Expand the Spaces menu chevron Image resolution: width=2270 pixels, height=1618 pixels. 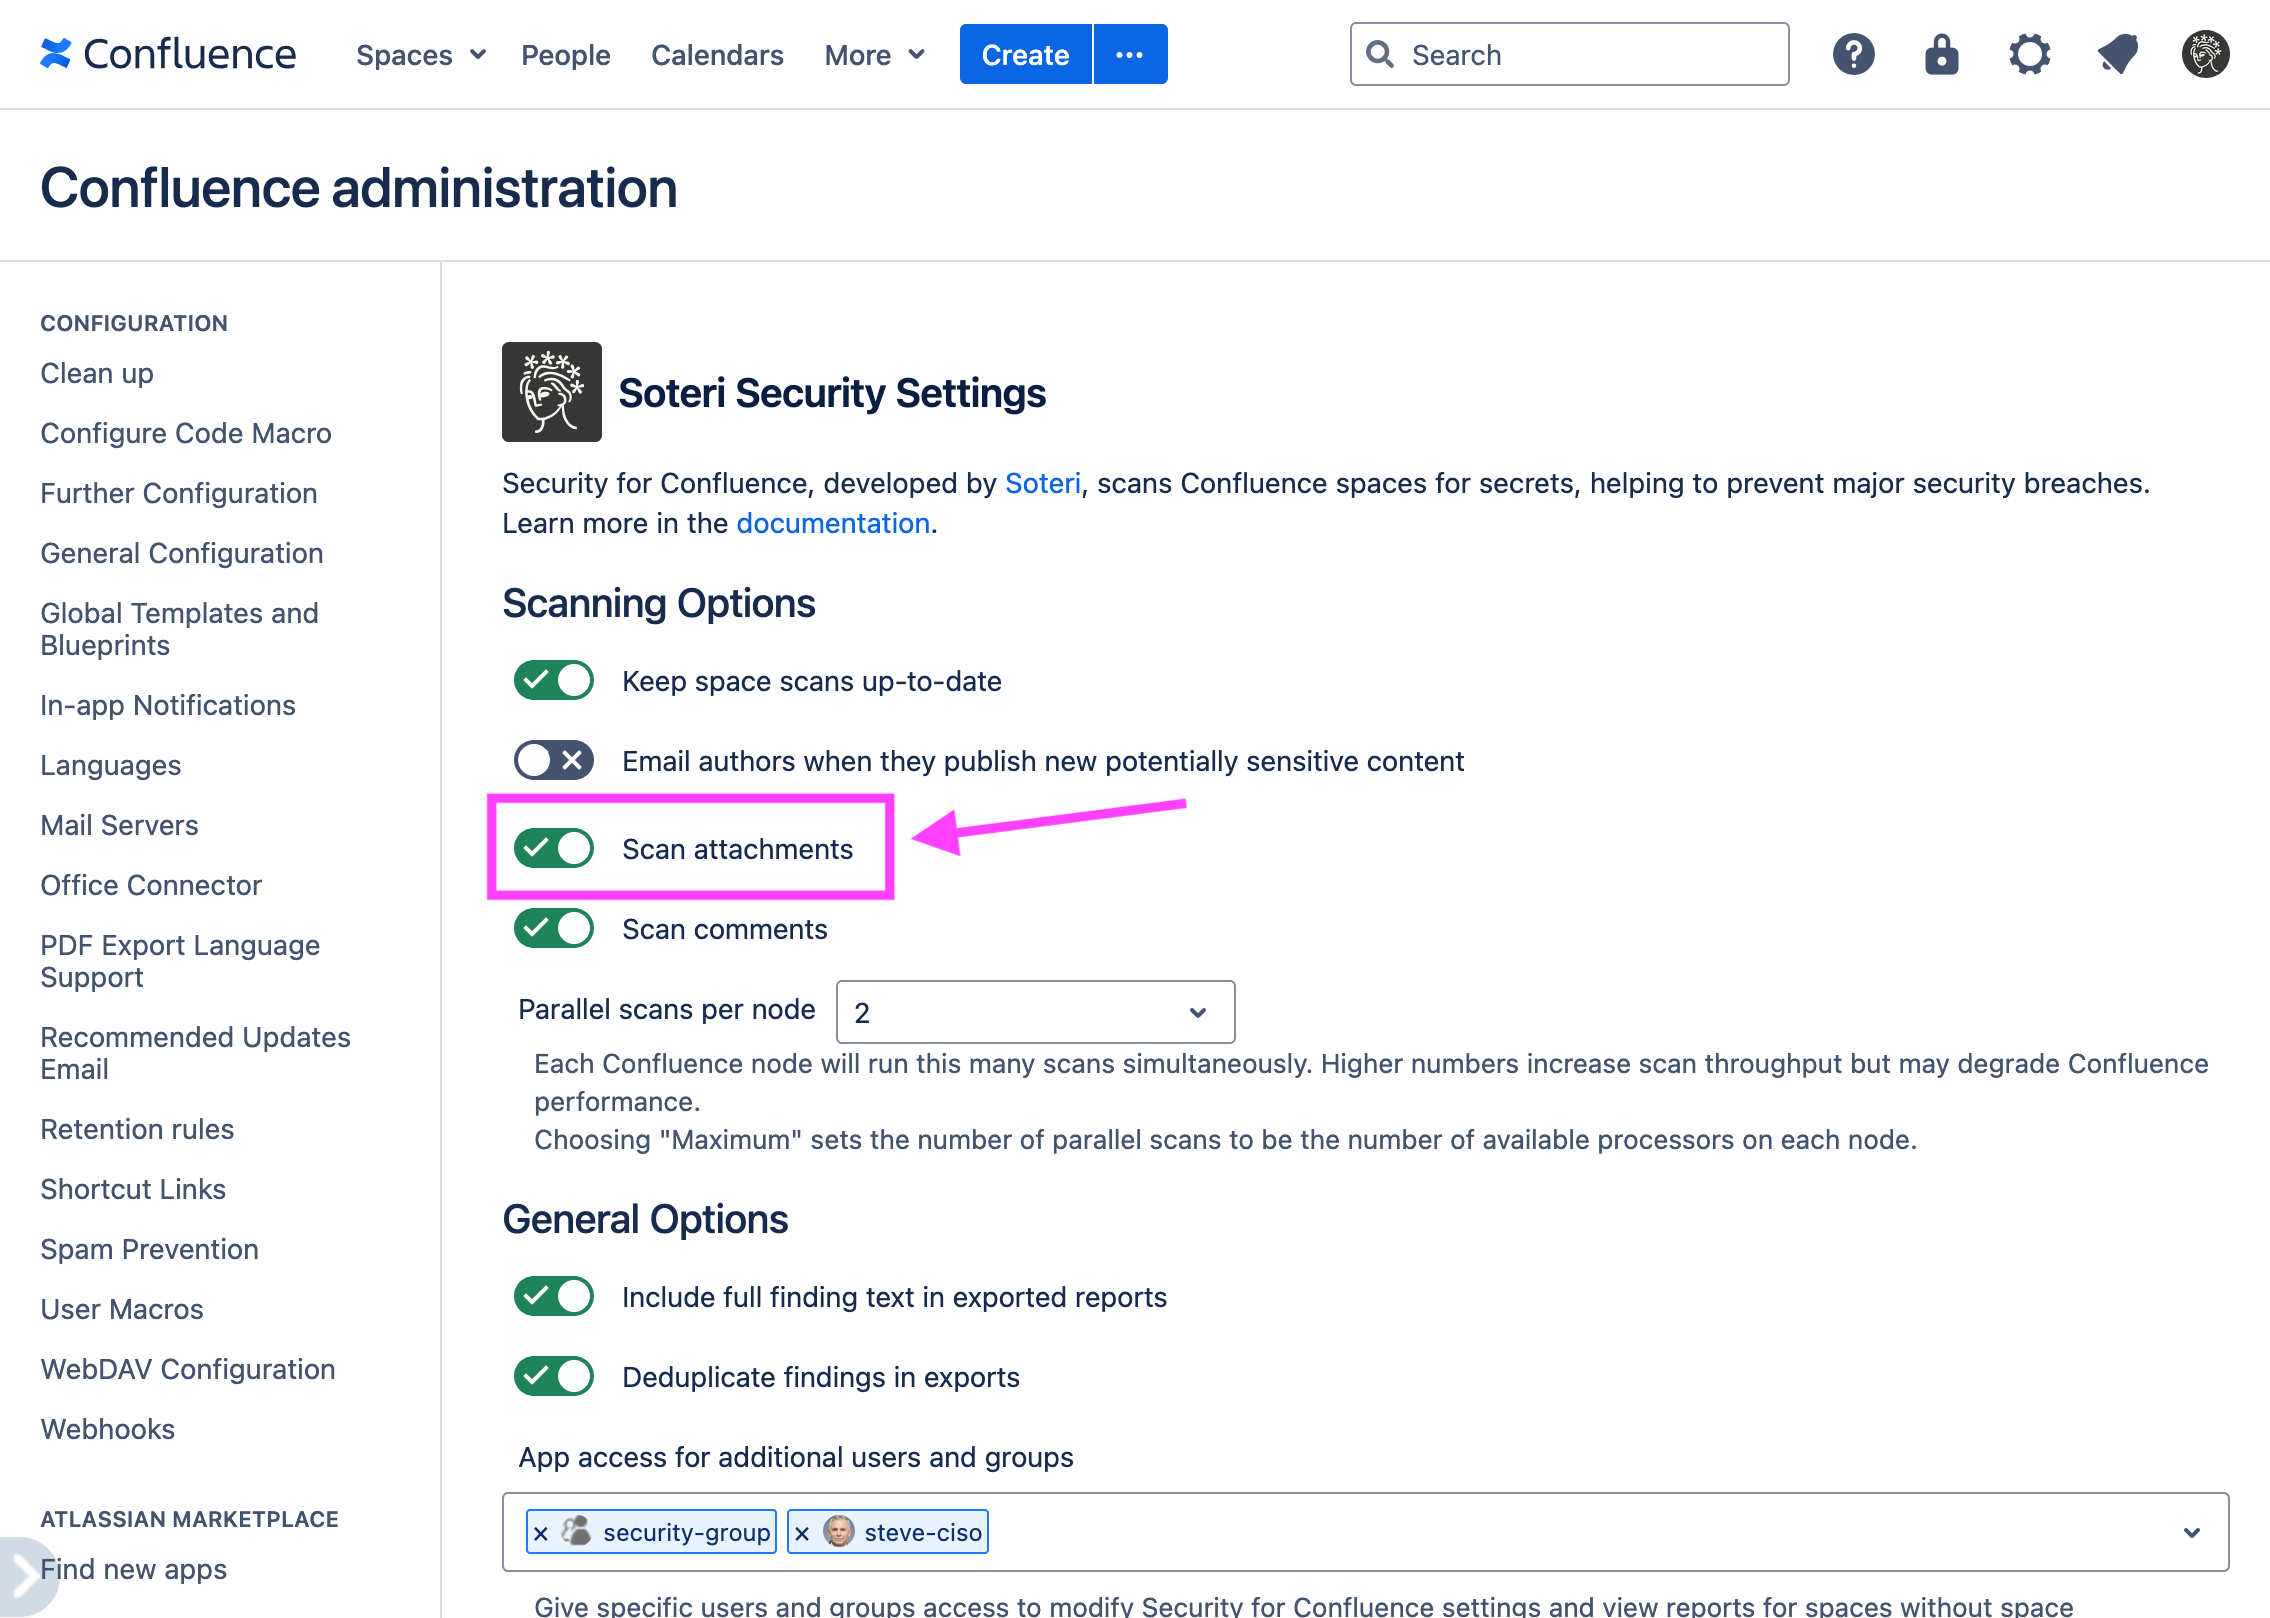tap(477, 54)
